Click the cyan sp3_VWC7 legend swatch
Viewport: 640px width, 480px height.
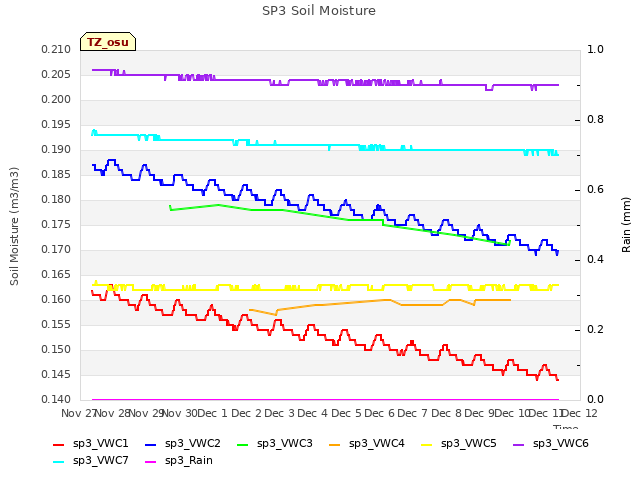click(x=59, y=462)
